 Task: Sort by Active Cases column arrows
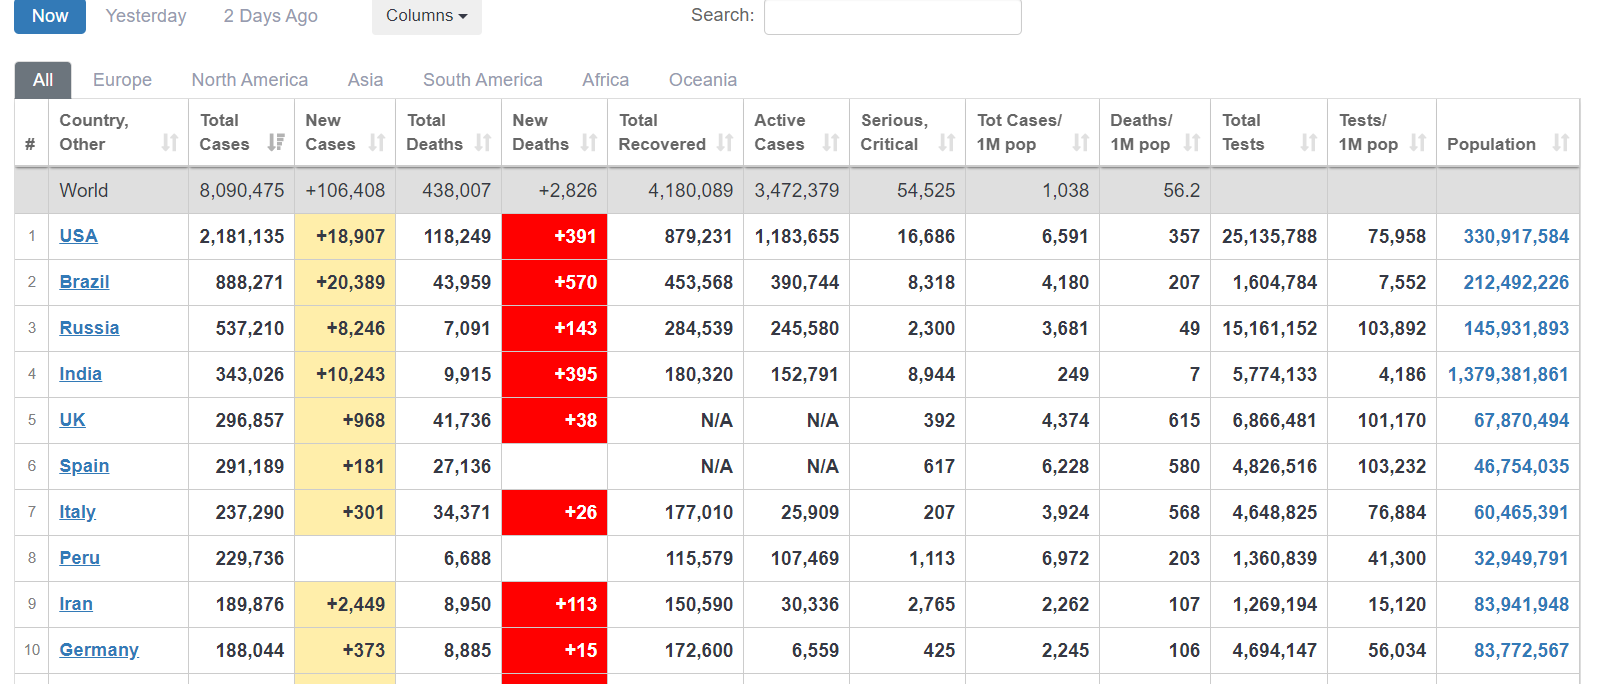pyautogui.click(x=831, y=143)
